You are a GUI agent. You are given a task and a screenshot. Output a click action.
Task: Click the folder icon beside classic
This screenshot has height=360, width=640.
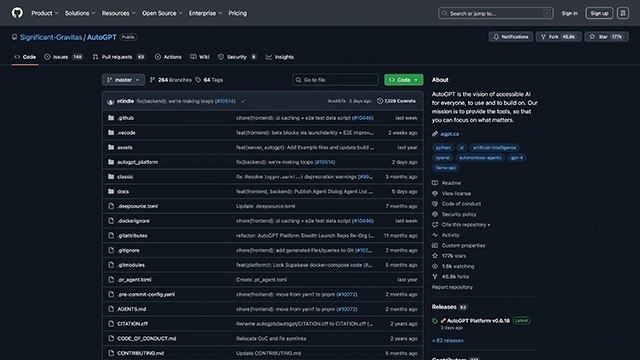(x=111, y=177)
